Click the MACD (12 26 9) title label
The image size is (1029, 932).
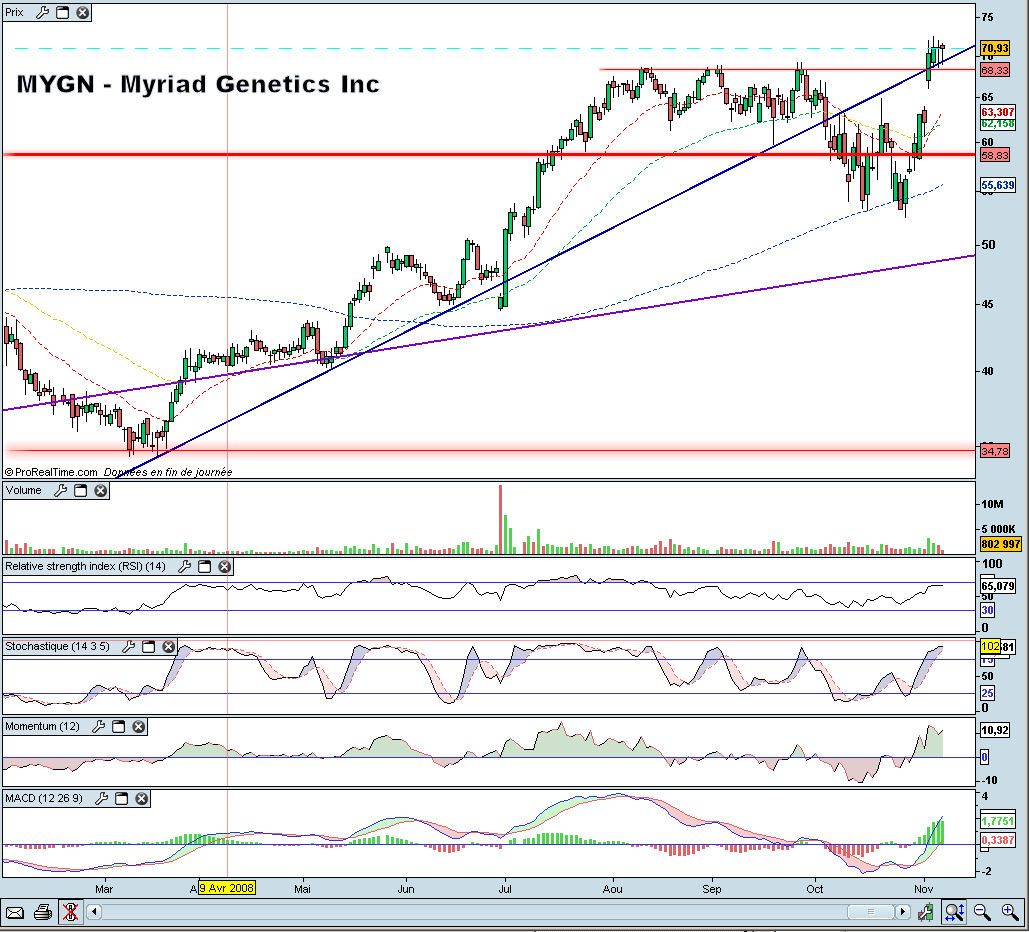coord(44,798)
